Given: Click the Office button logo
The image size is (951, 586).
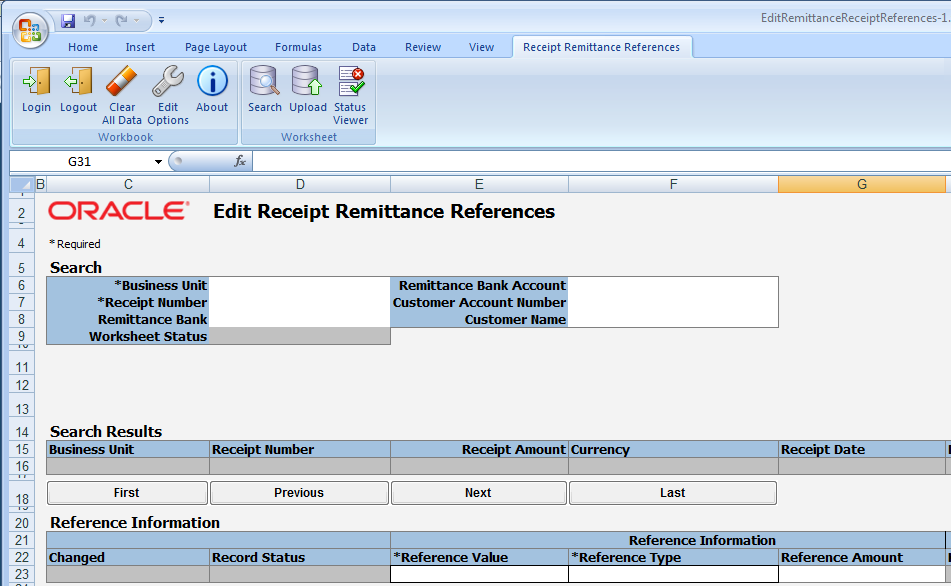Looking at the screenshot, I should point(29,29).
